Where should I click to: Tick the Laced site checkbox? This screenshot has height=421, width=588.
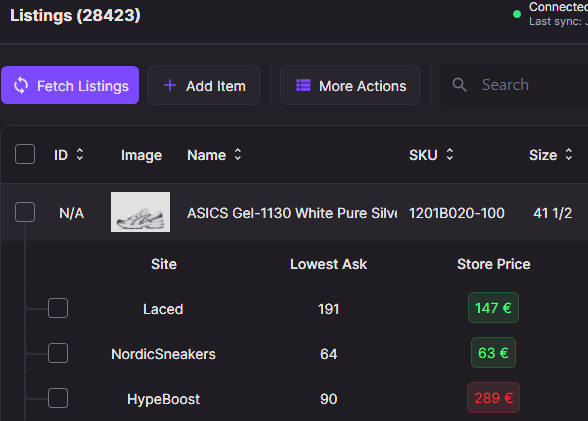click(x=58, y=308)
